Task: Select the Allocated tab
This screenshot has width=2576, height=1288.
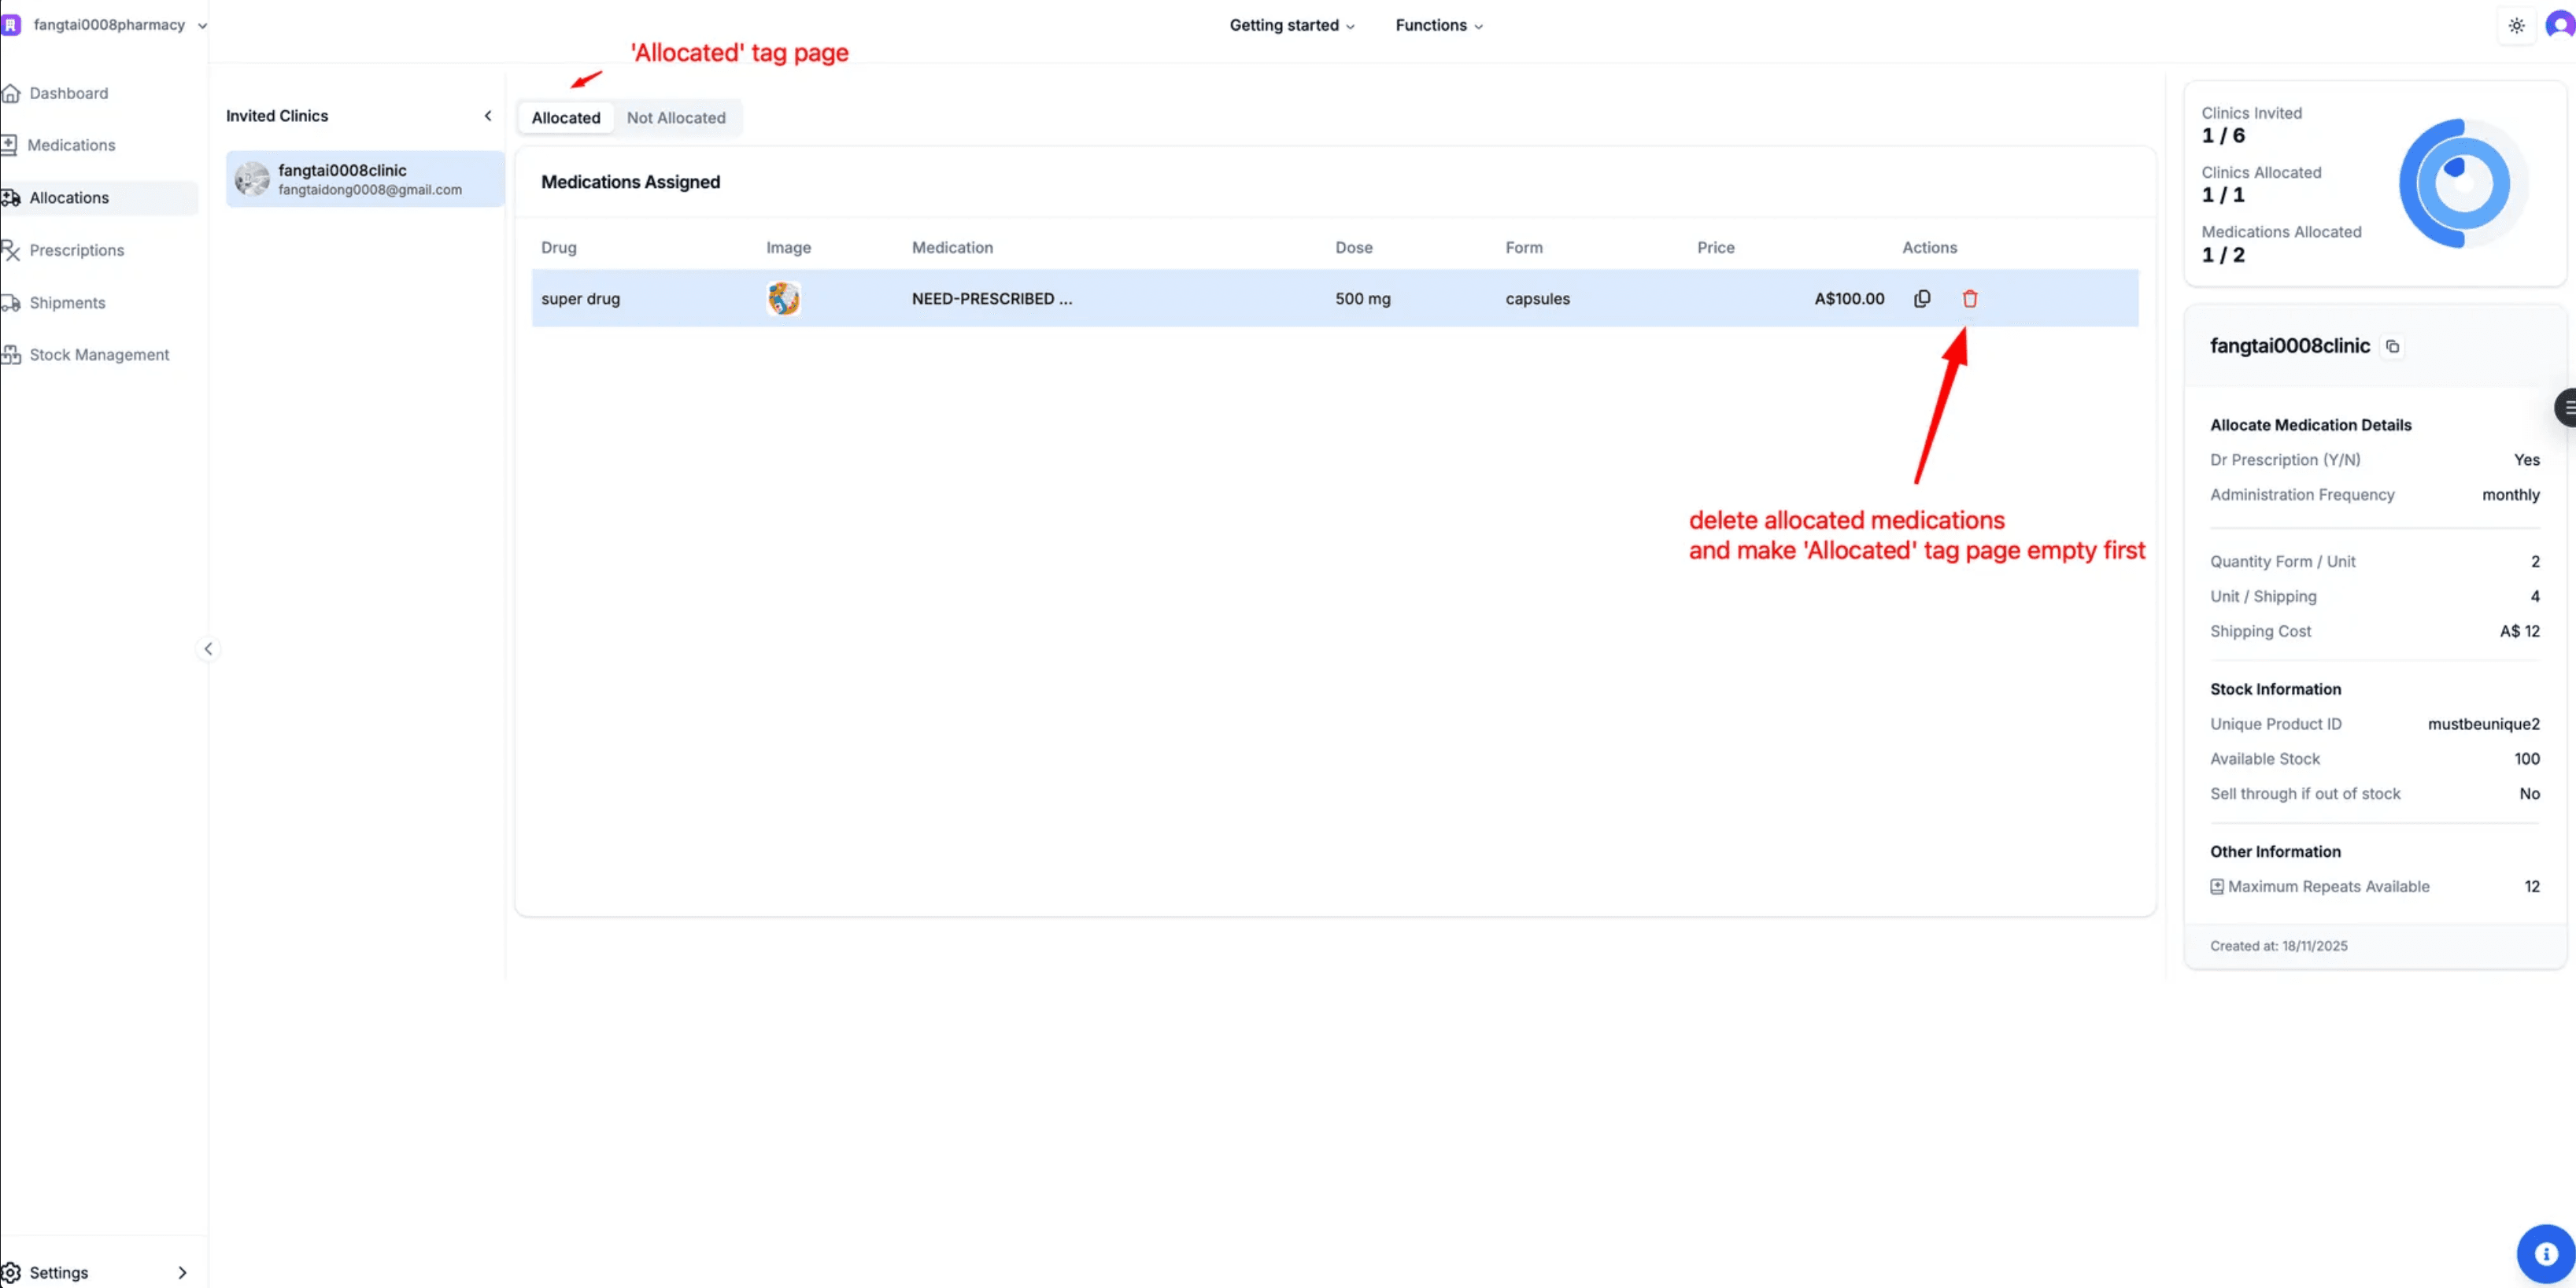Action: [565, 117]
